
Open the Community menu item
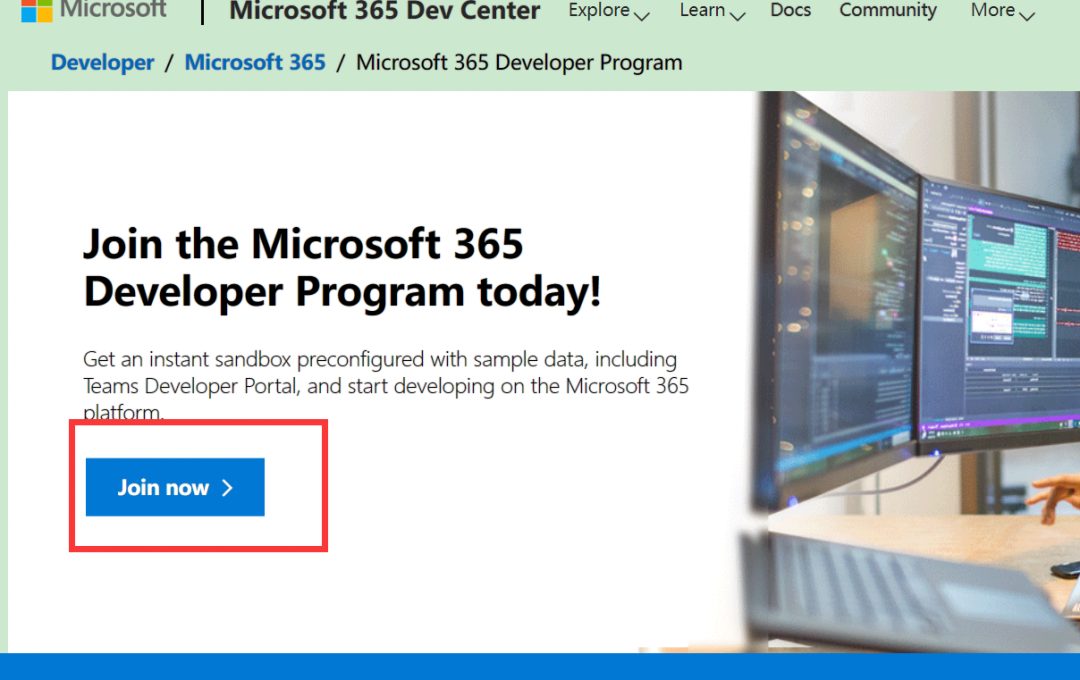point(888,10)
